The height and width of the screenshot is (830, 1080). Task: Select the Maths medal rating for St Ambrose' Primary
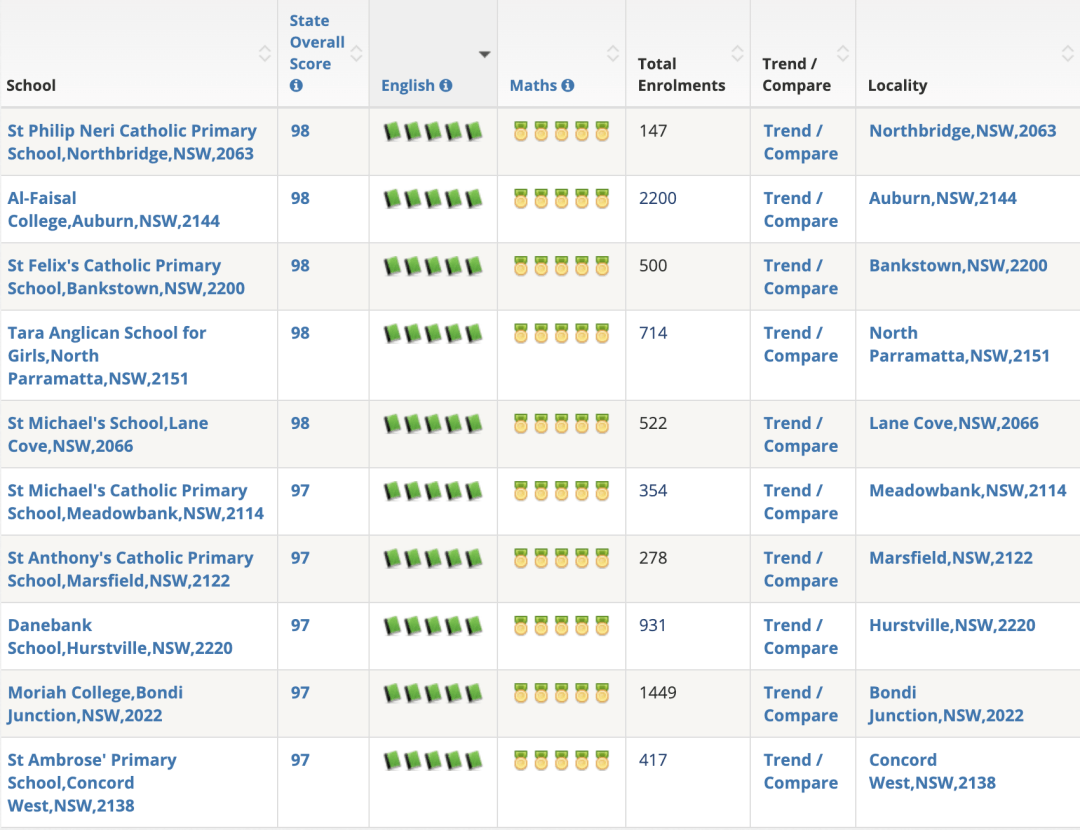point(561,761)
